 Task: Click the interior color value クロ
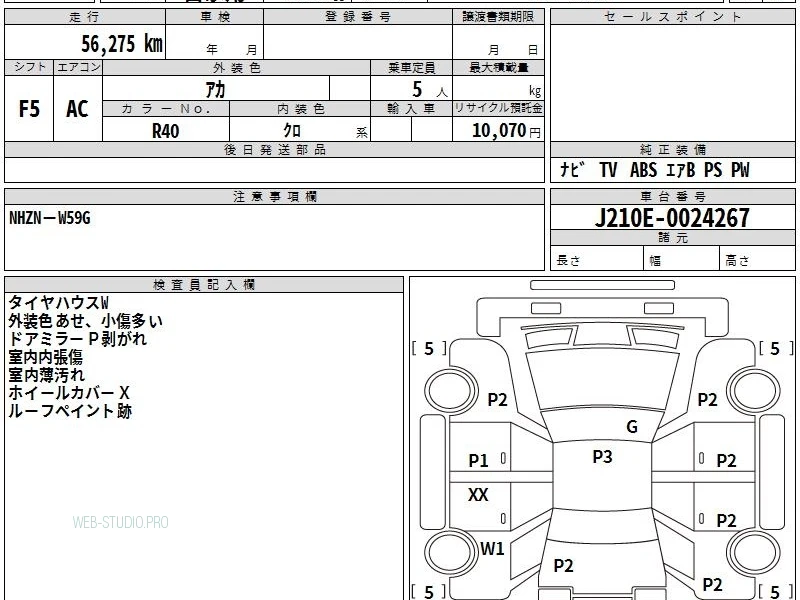click(x=292, y=131)
